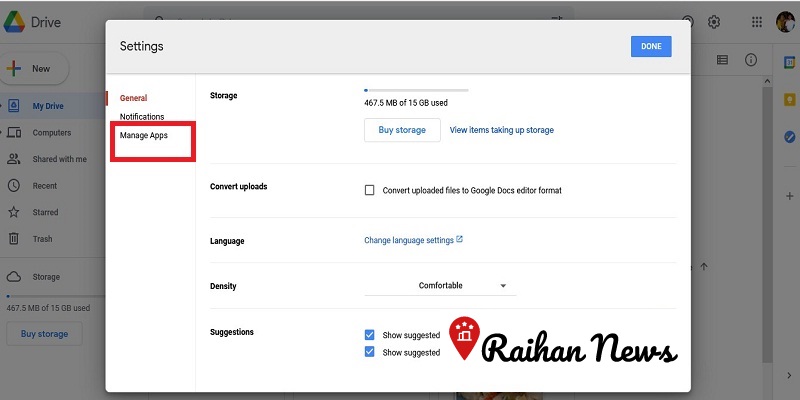Open View items taking up storage
The height and width of the screenshot is (400, 800).
(502, 130)
